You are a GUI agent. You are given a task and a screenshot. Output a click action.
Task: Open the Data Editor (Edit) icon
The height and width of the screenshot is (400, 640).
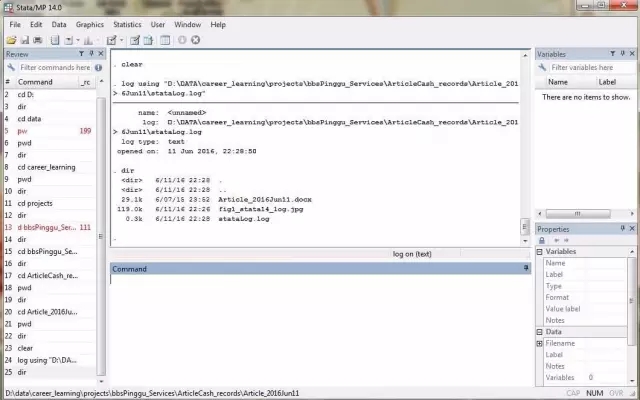coord(135,40)
